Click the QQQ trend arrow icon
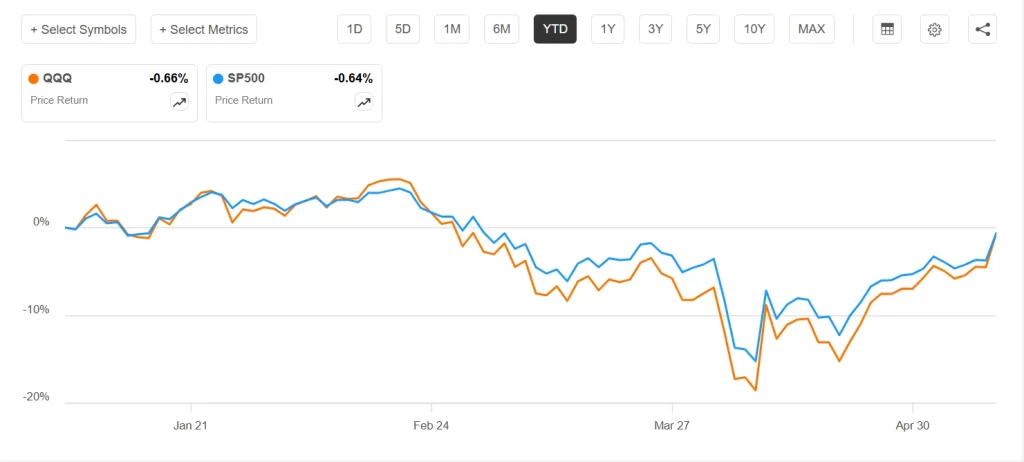The width and height of the screenshot is (1024, 462). [179, 101]
